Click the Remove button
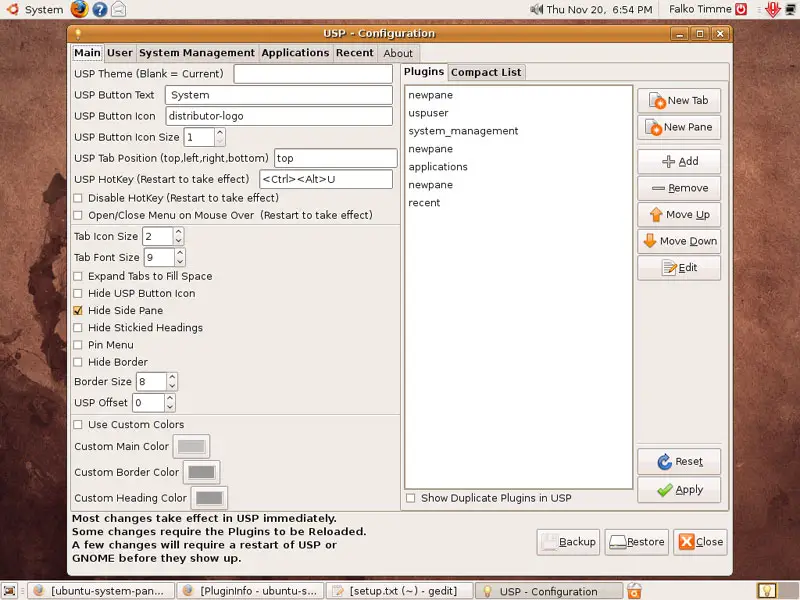800x600 pixels. coord(679,188)
